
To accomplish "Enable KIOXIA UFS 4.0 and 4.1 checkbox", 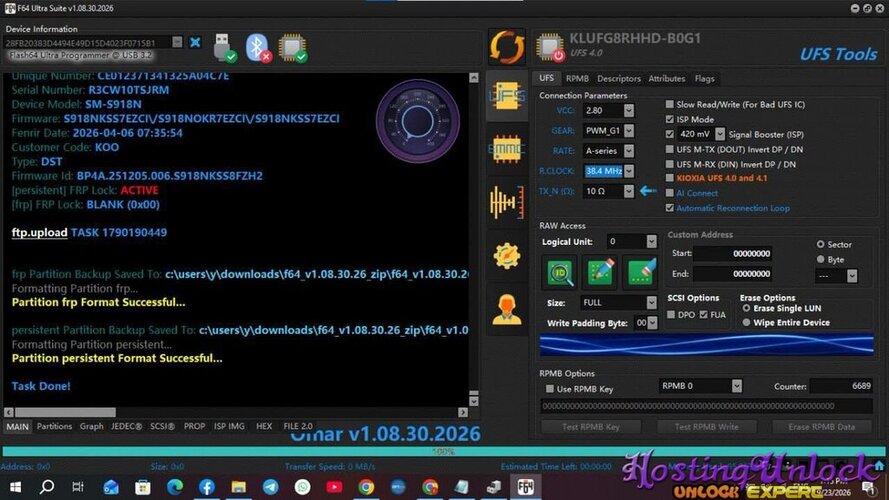I will point(670,178).
